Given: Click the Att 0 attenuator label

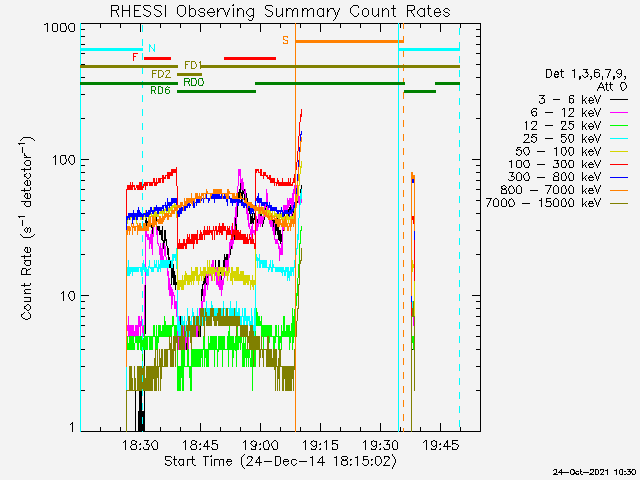Looking at the screenshot, I should pyautogui.click(x=612, y=87).
